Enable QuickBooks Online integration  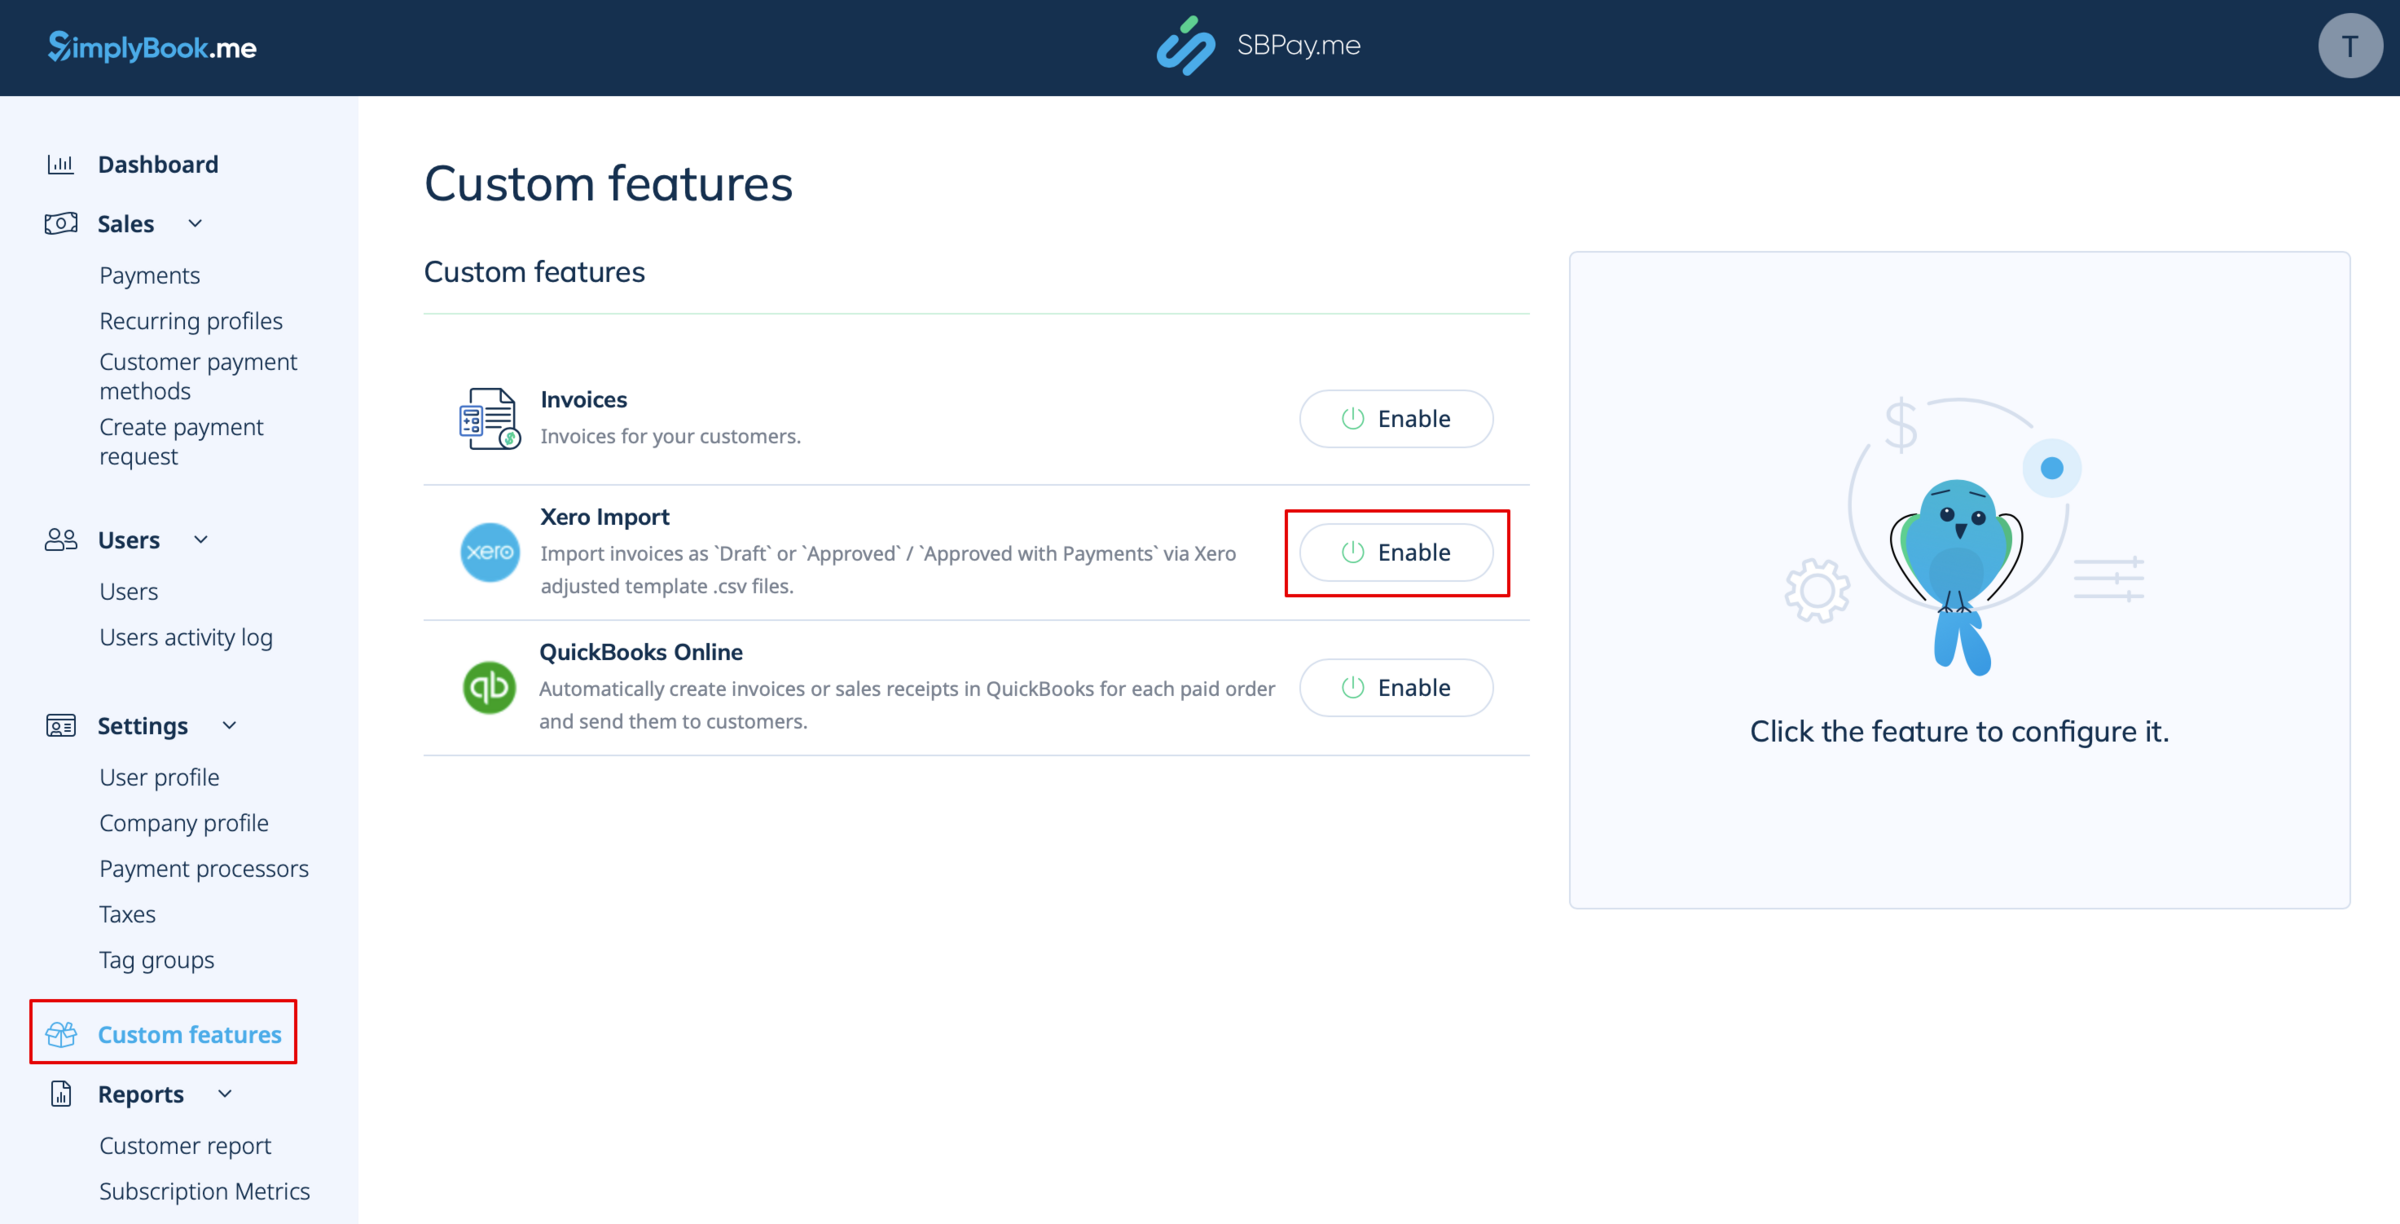point(1396,687)
